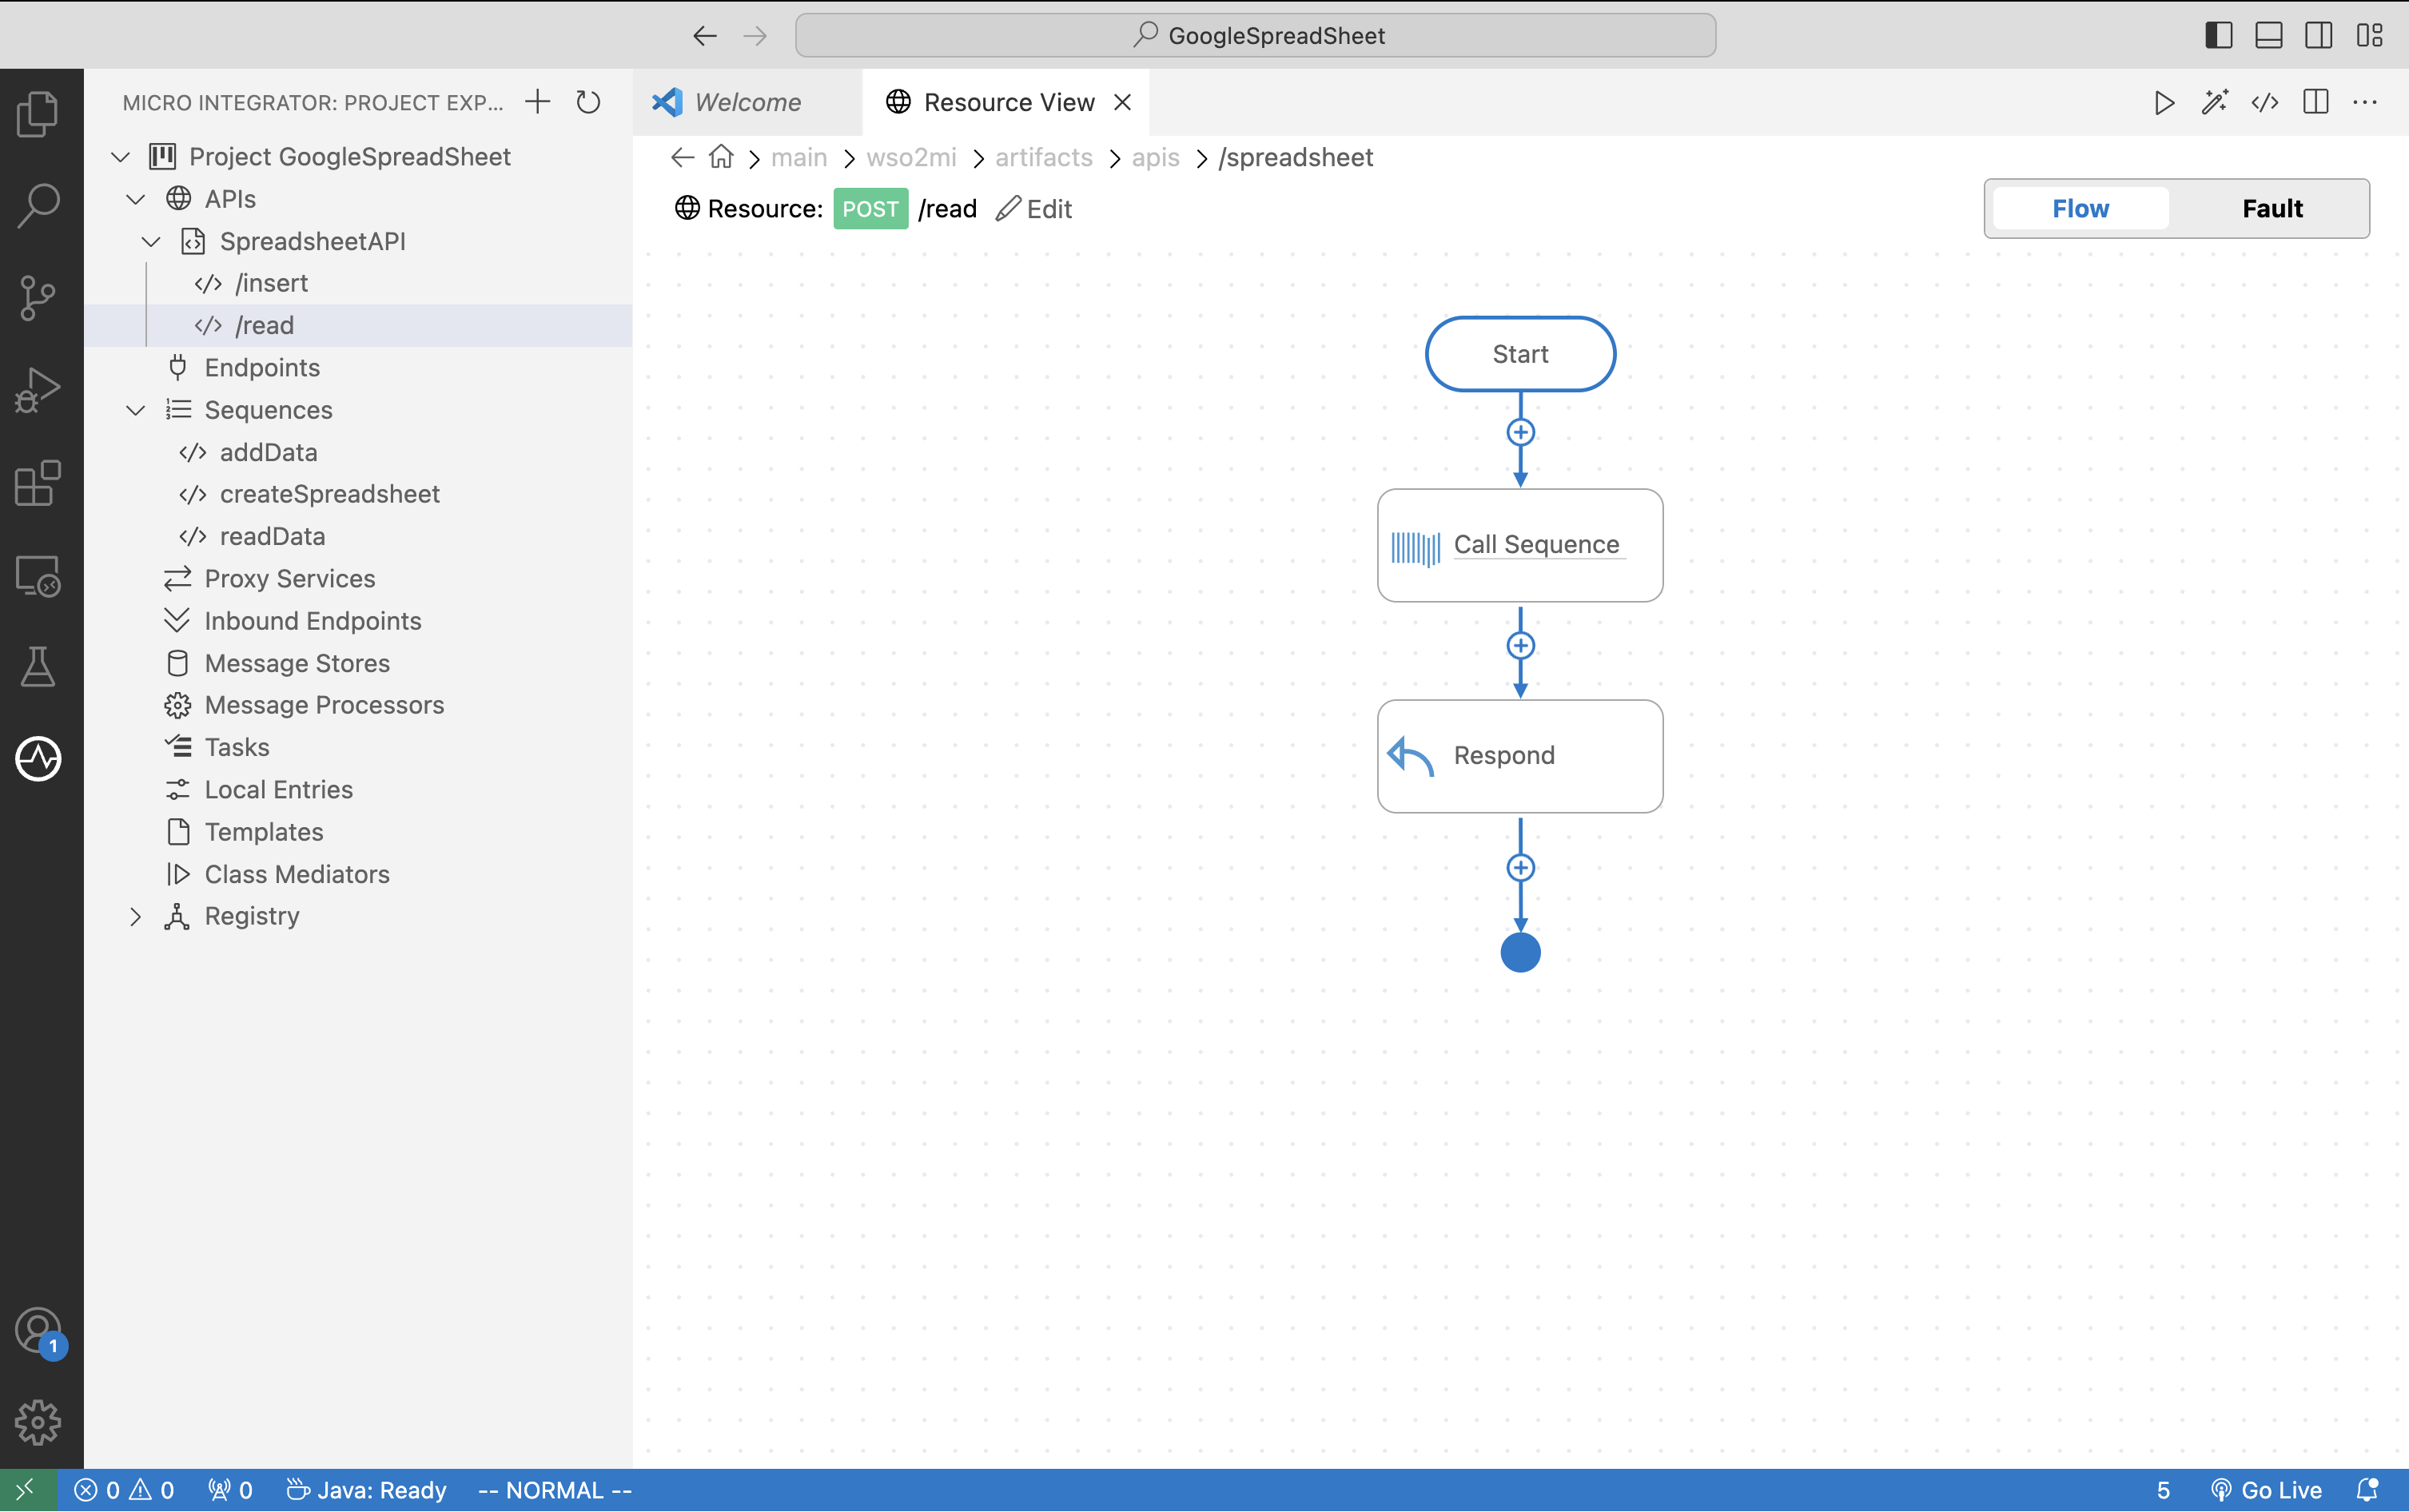Click apis in the breadcrumb
Viewport: 2409px width, 1512px height.
click(1155, 157)
